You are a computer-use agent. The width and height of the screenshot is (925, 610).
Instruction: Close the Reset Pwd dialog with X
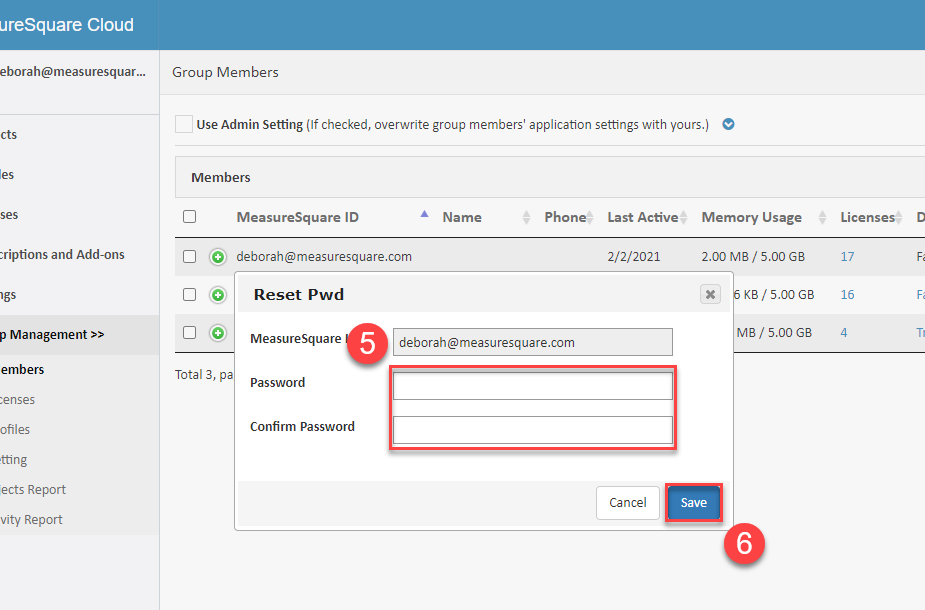point(710,294)
